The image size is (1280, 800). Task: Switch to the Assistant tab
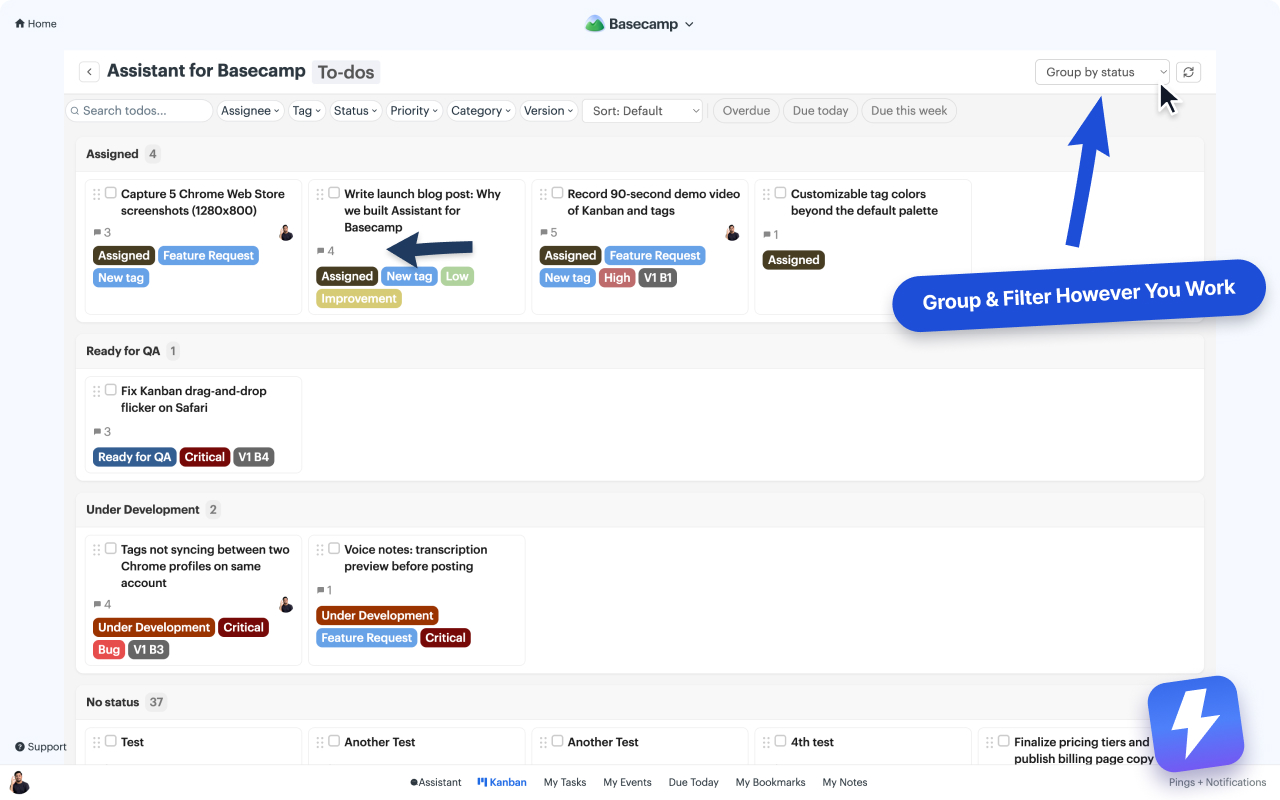tap(436, 782)
